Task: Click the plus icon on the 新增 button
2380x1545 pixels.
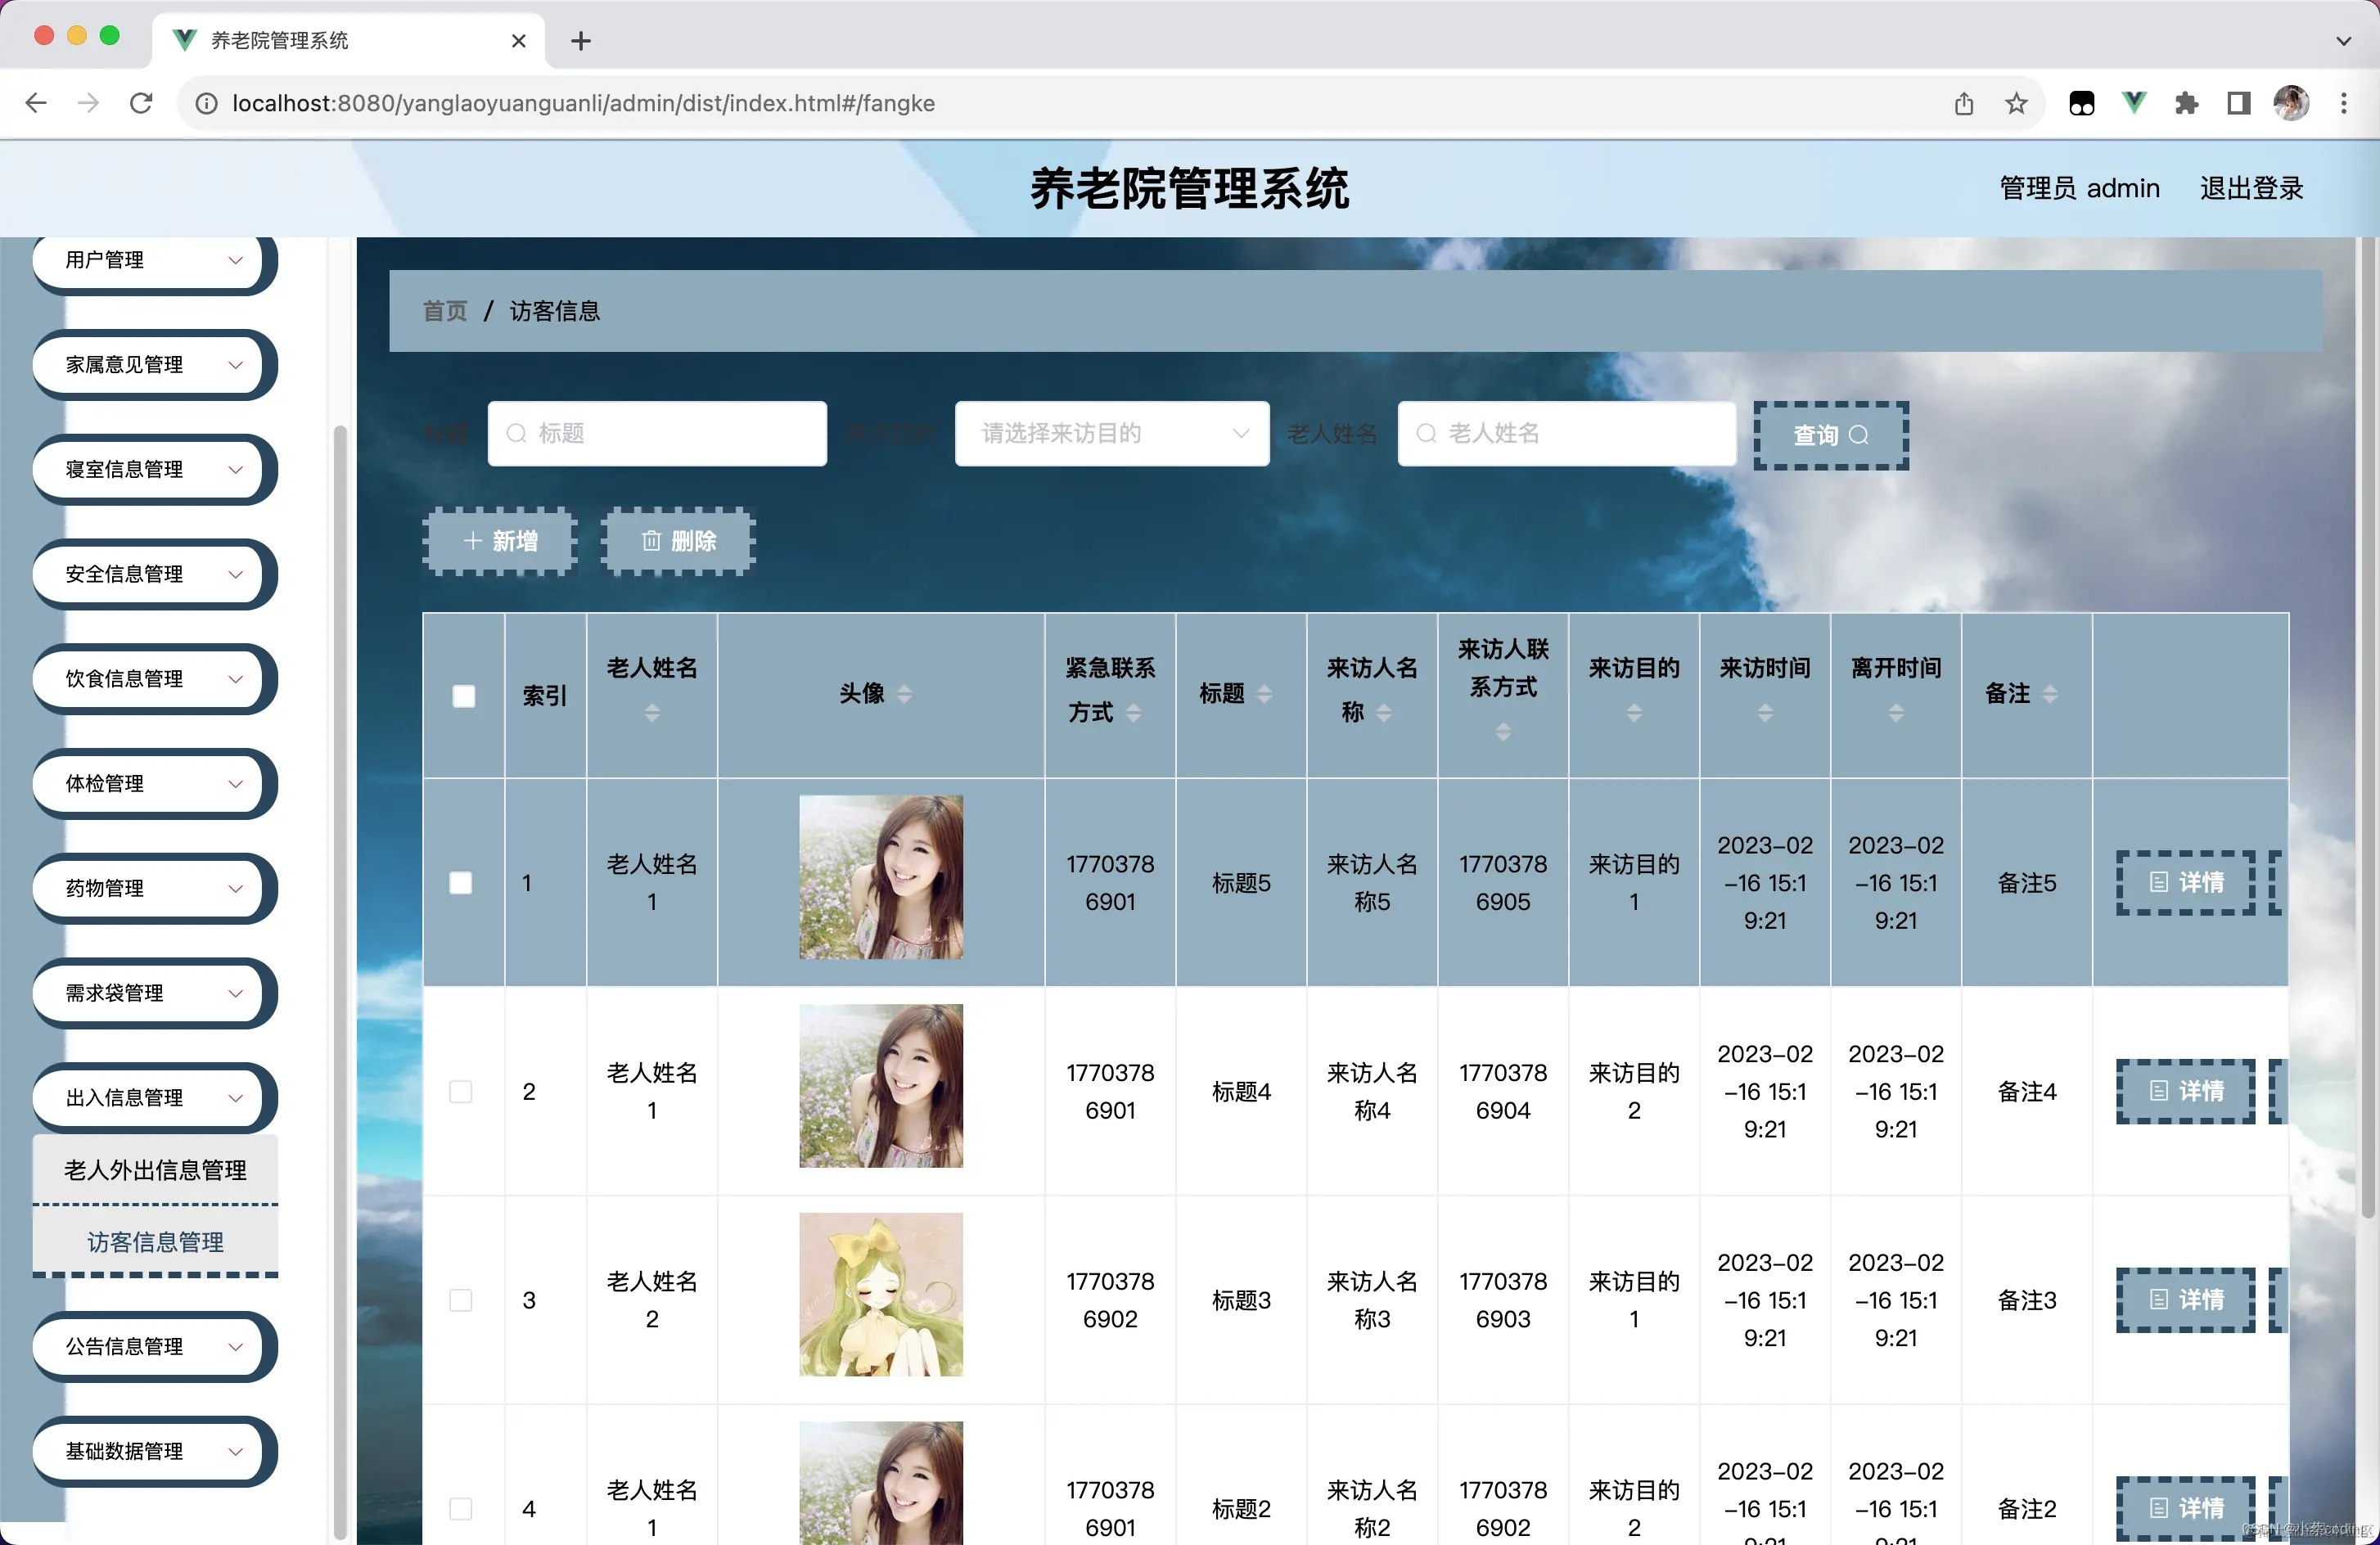Action: (474, 541)
